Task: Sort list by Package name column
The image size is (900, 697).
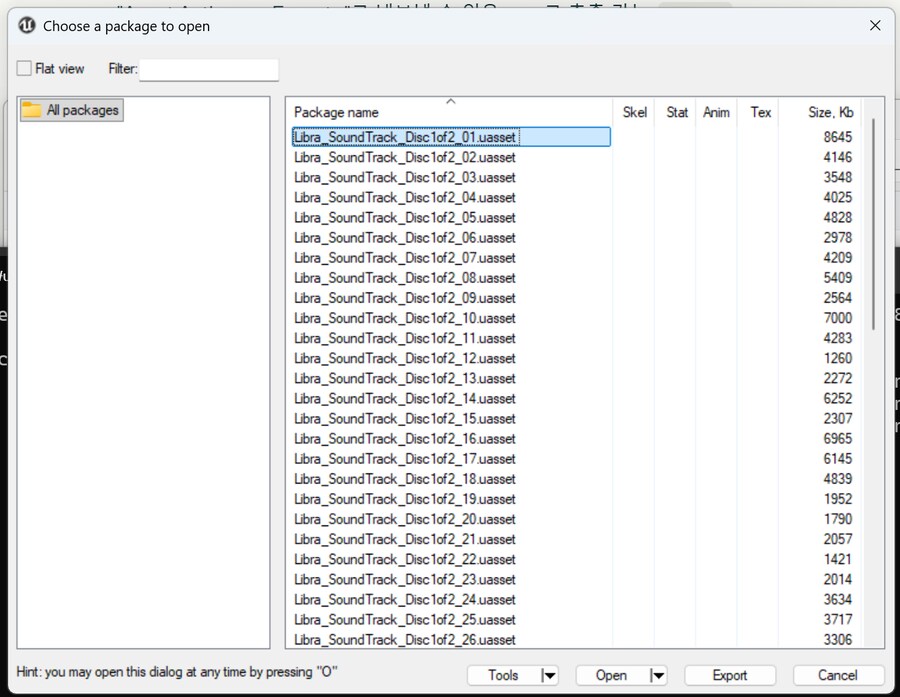Action: 336,113
